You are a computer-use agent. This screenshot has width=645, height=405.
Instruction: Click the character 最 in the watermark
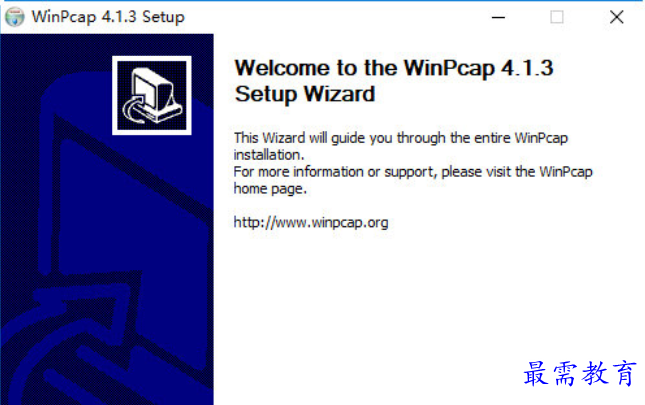pyautogui.click(x=536, y=373)
